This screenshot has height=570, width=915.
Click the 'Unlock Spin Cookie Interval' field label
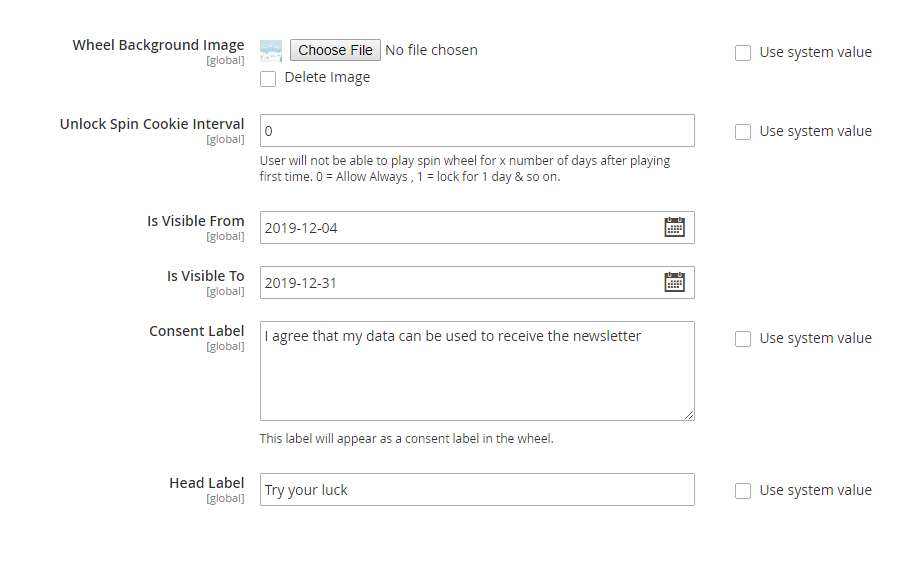click(152, 124)
